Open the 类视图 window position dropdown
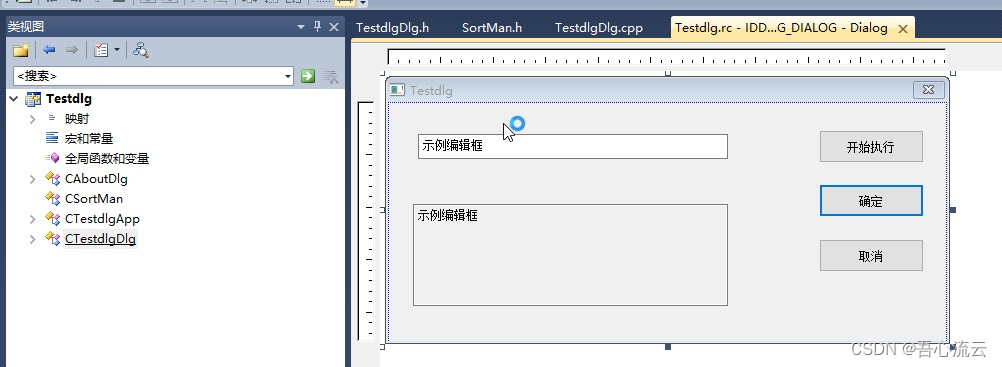 (x=302, y=27)
